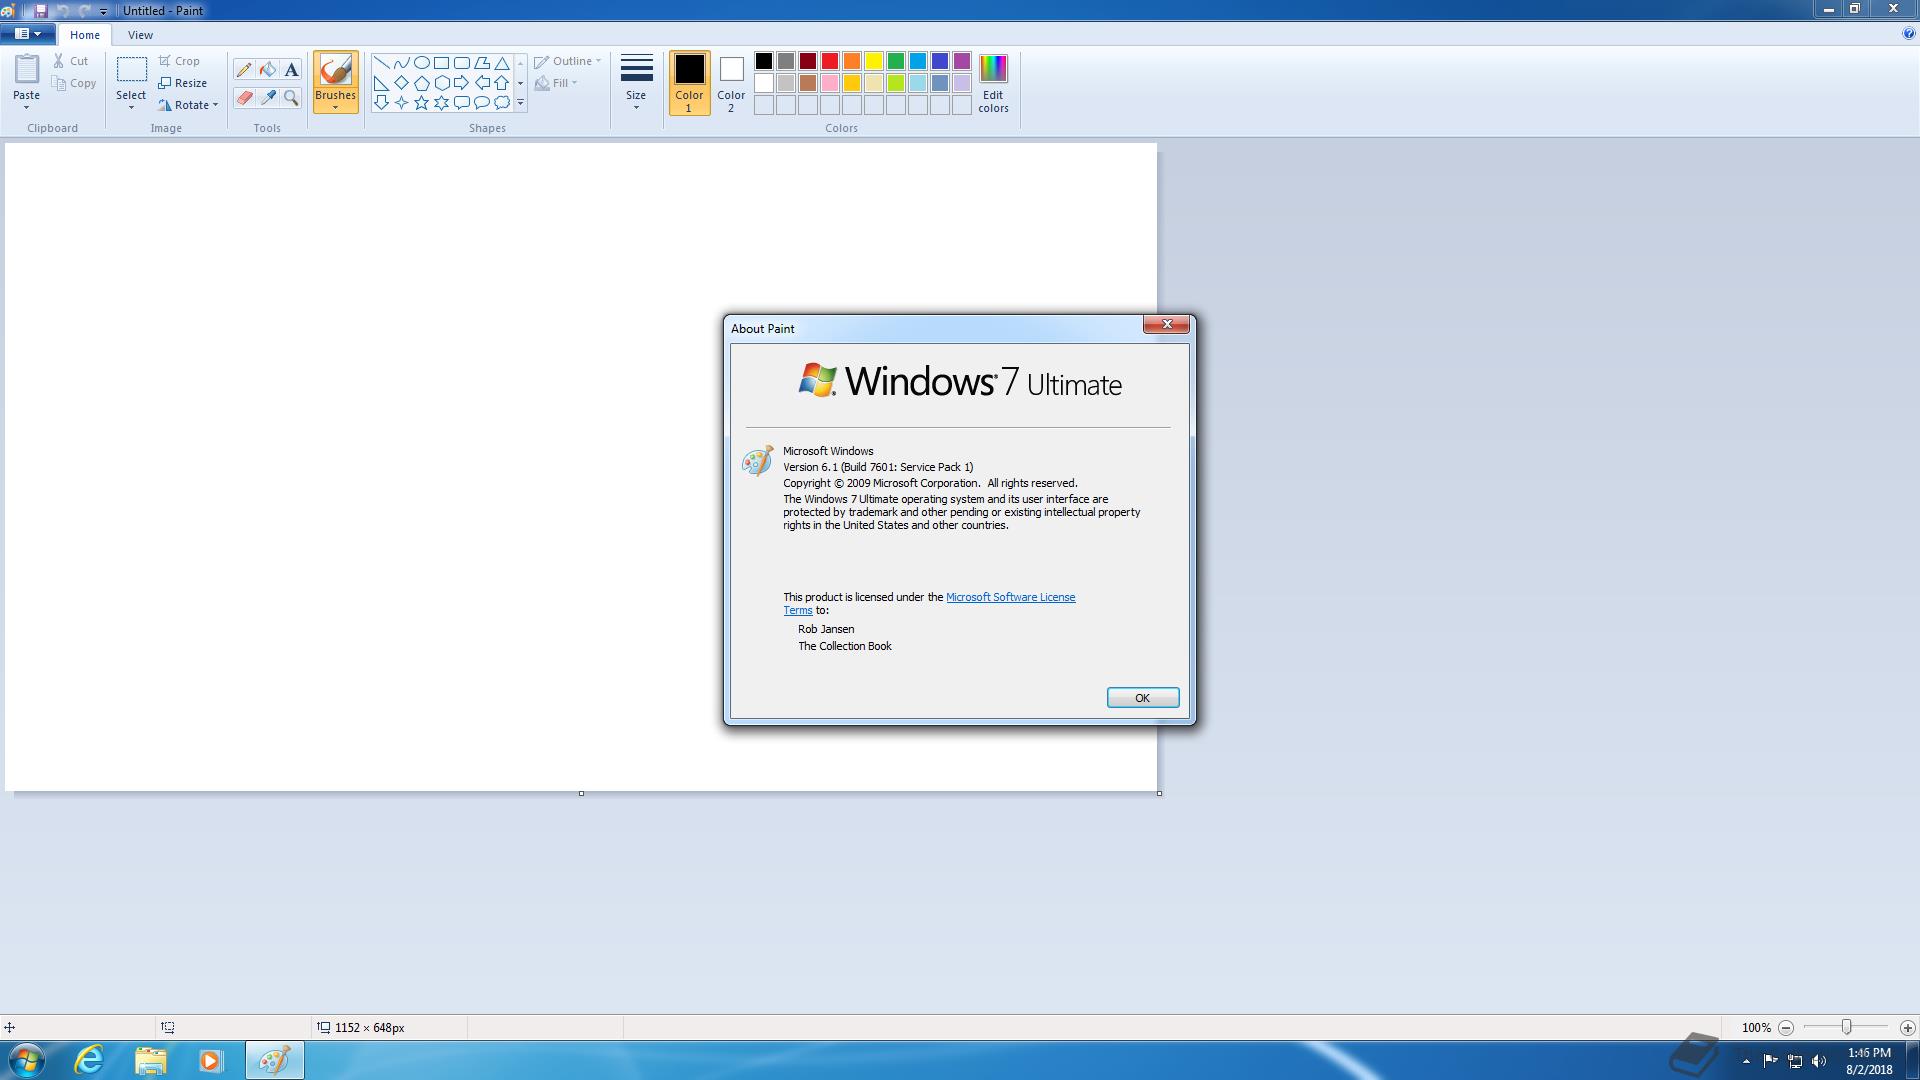Switch to the Home ribbon tab

[x=85, y=35]
